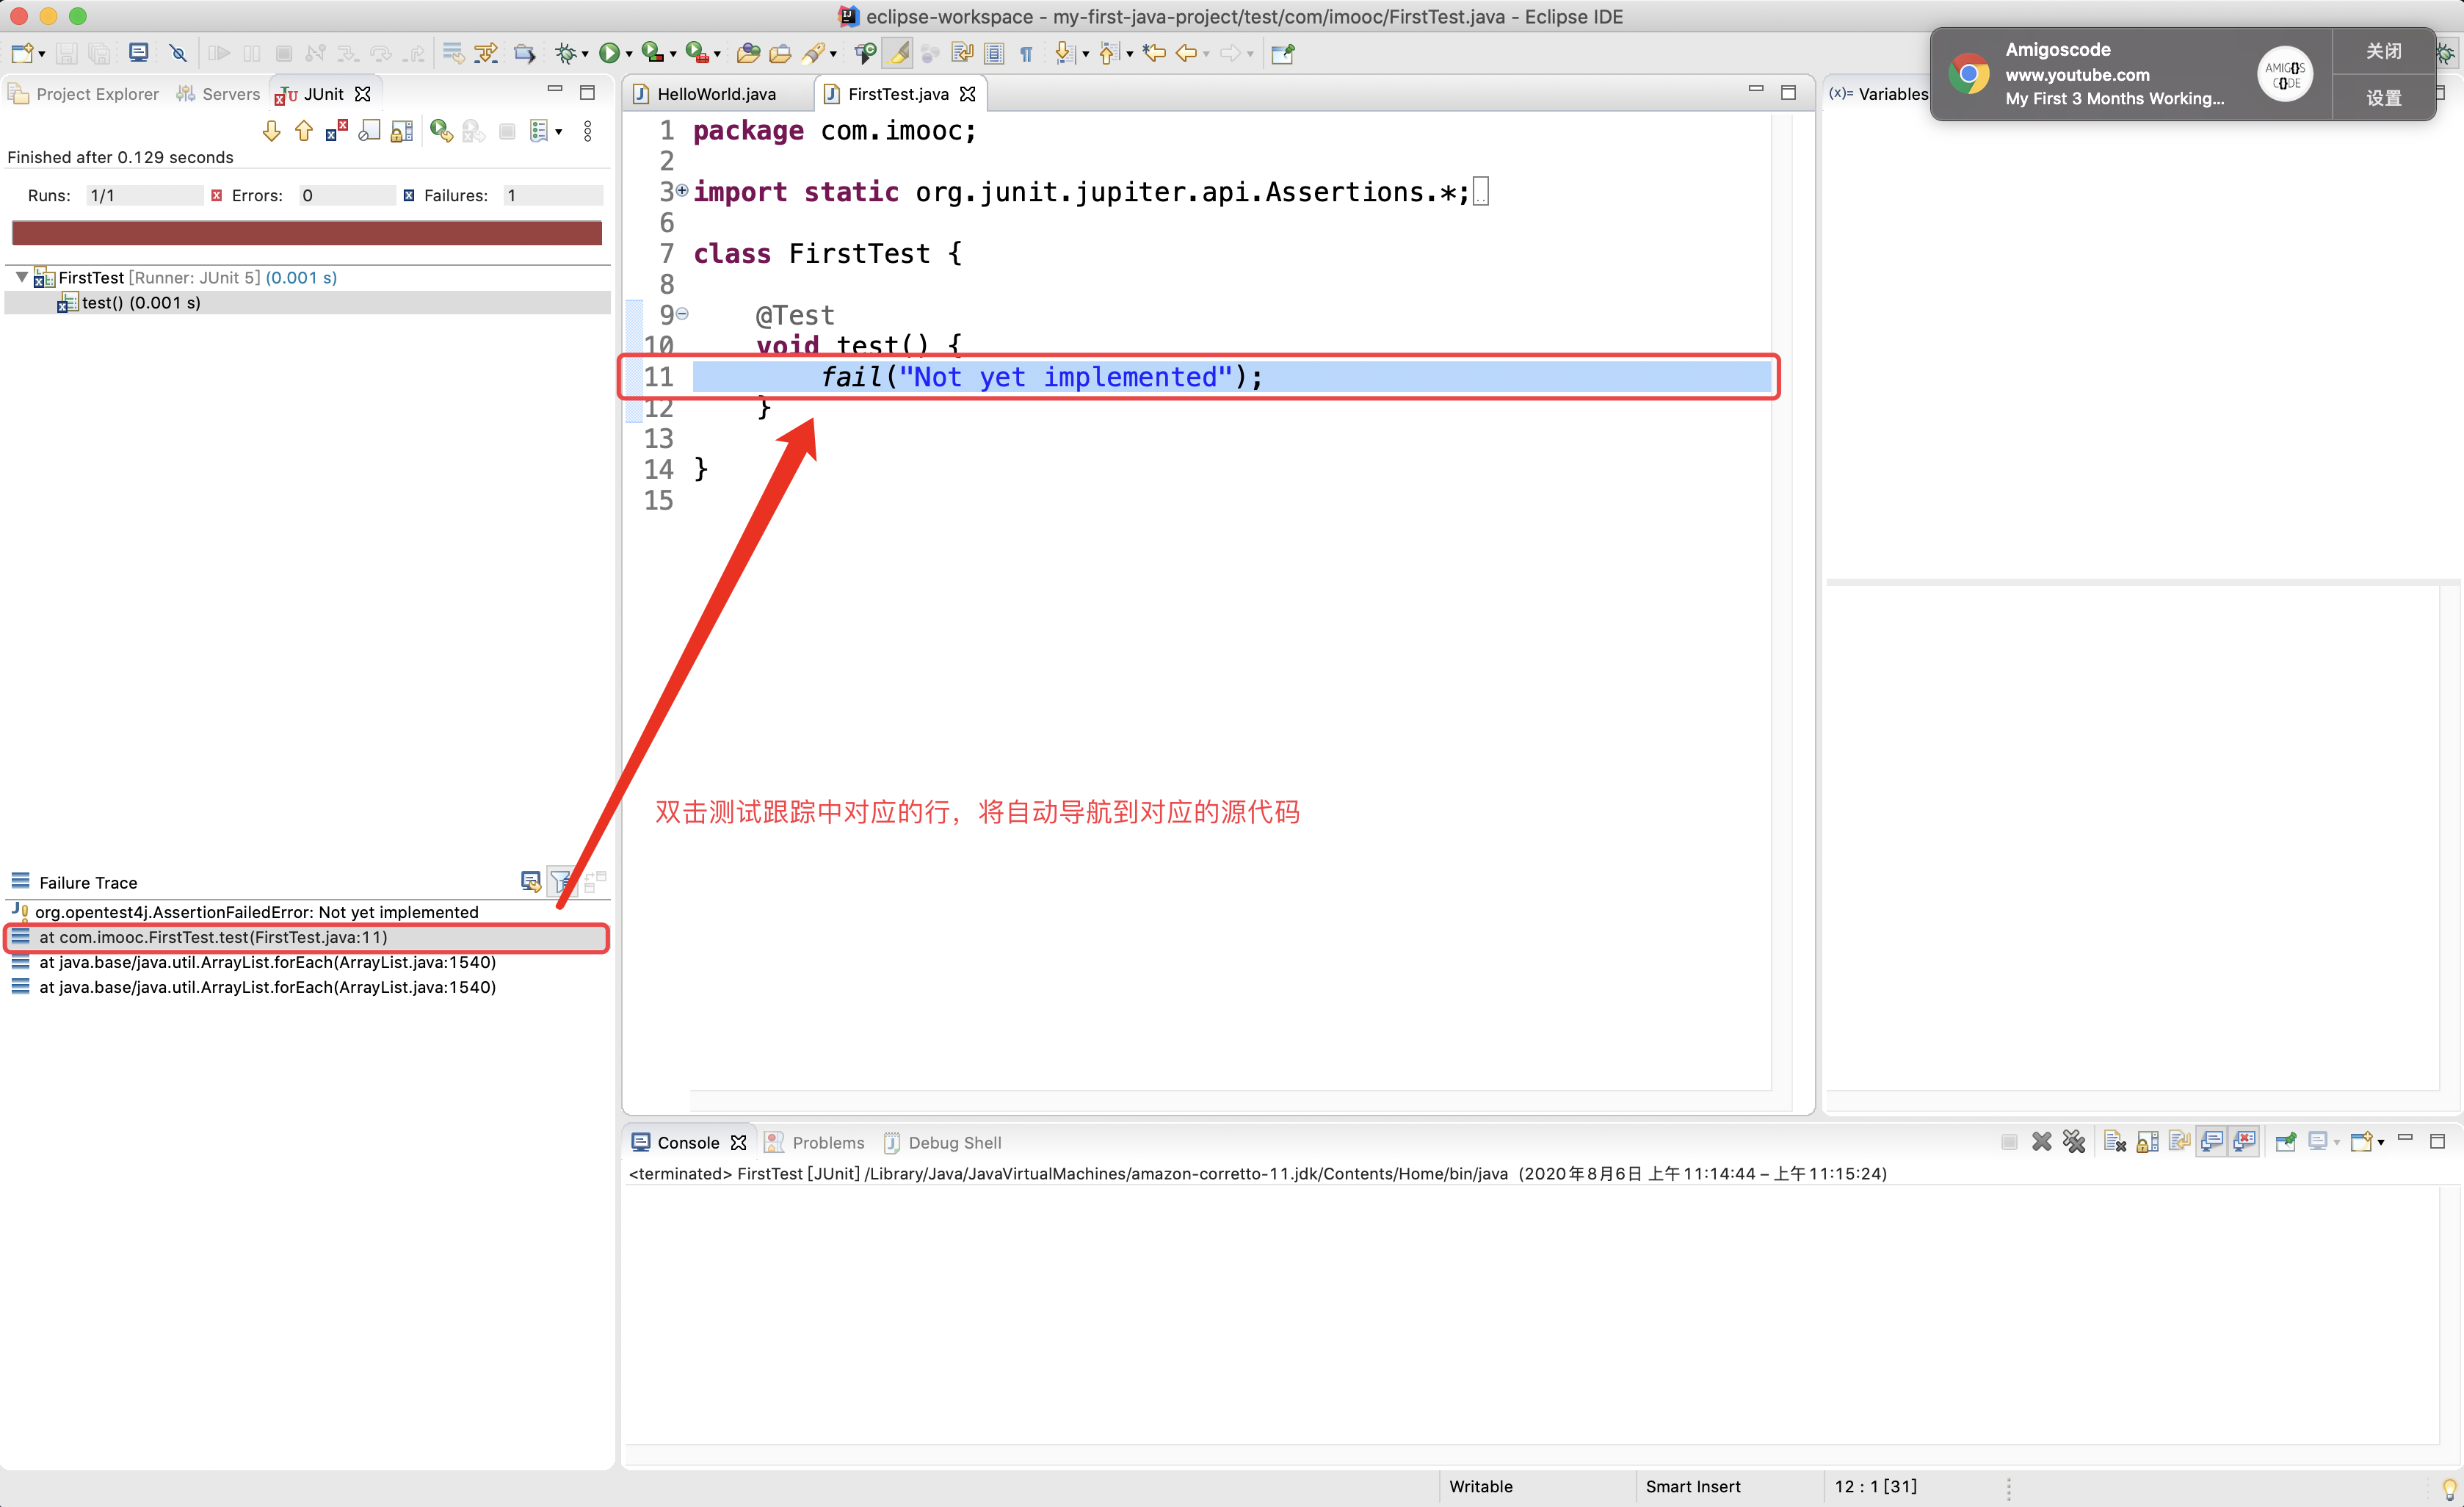Click the New wizard toolbar icon
This screenshot has width=2464, height=1507.
22,53
